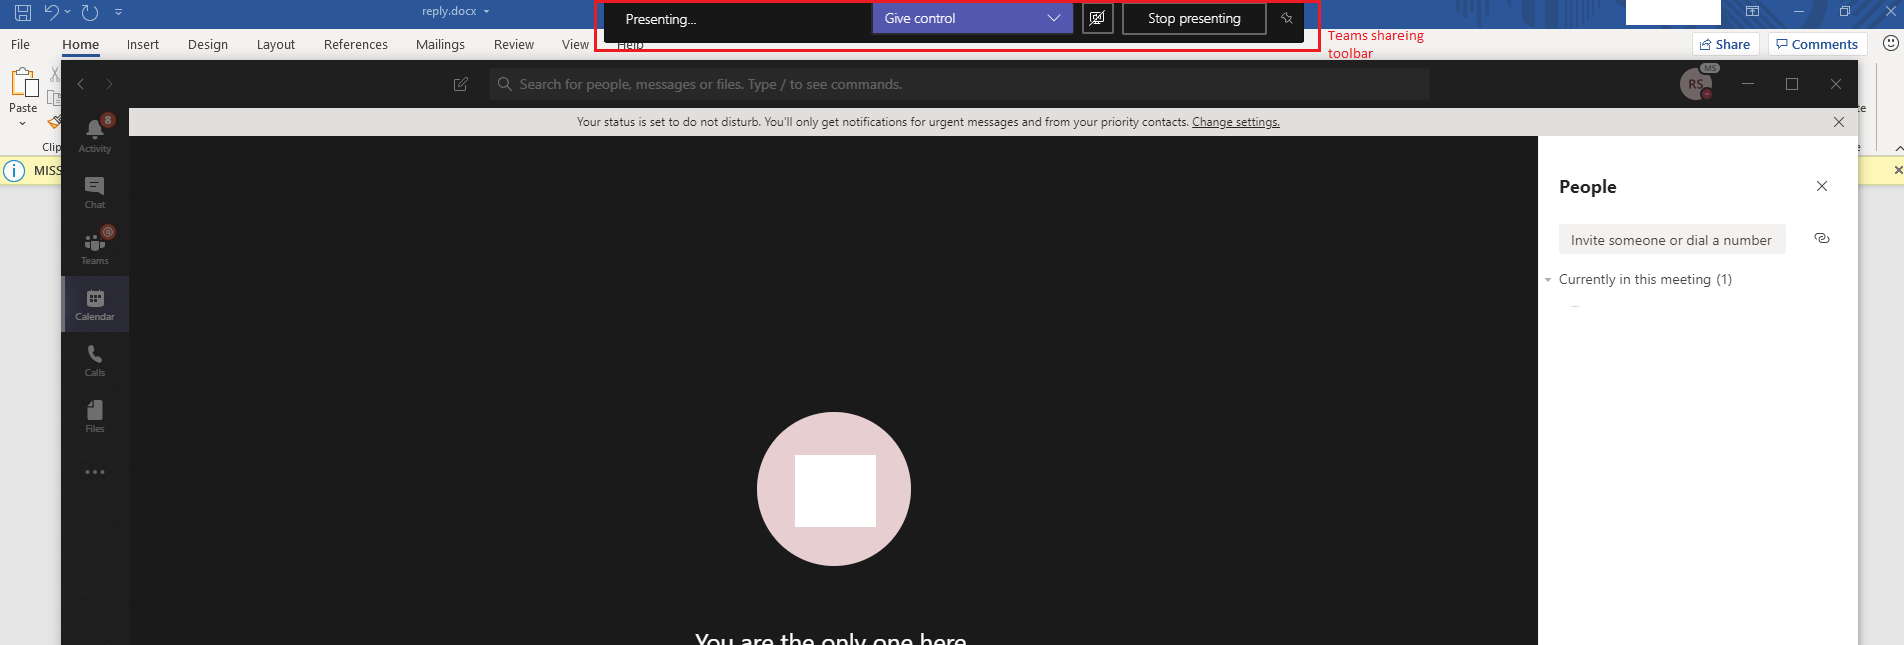Go to the Mailings ribbon tab
The width and height of the screenshot is (1904, 645).
coord(440,45)
